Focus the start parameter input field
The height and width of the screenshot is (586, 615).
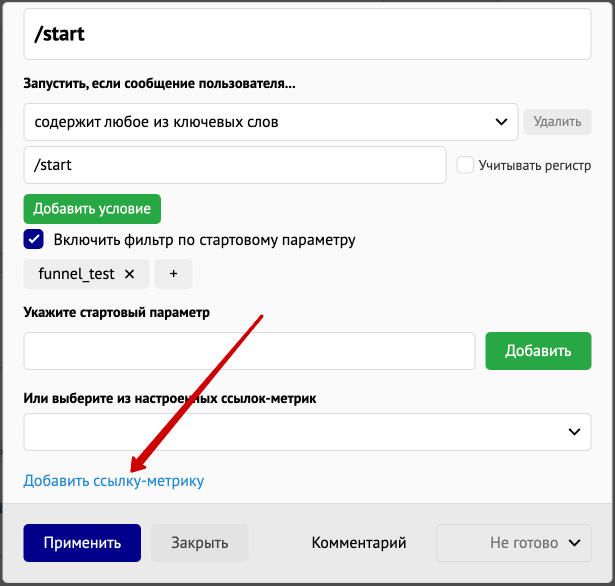(x=249, y=351)
